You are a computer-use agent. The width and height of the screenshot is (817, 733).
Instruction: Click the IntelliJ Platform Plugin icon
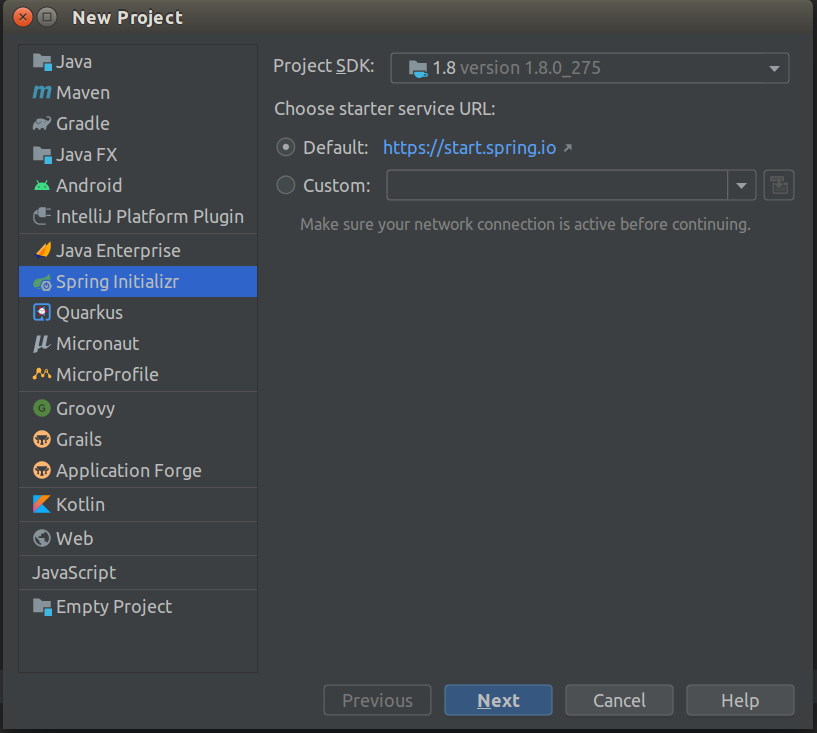coord(42,217)
